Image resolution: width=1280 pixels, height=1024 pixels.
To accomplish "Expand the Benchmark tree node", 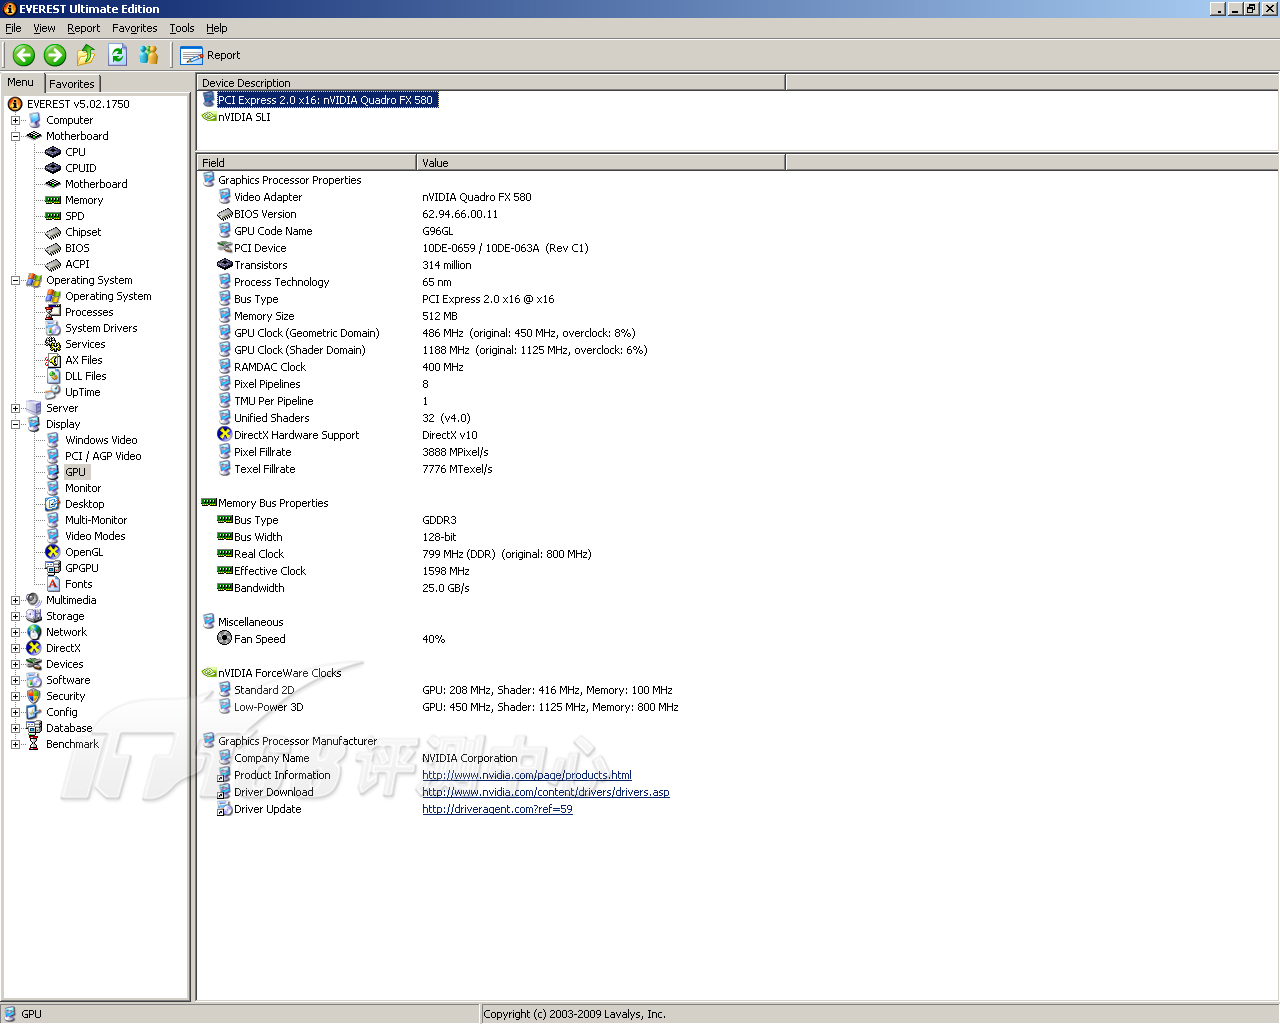I will (16, 744).
